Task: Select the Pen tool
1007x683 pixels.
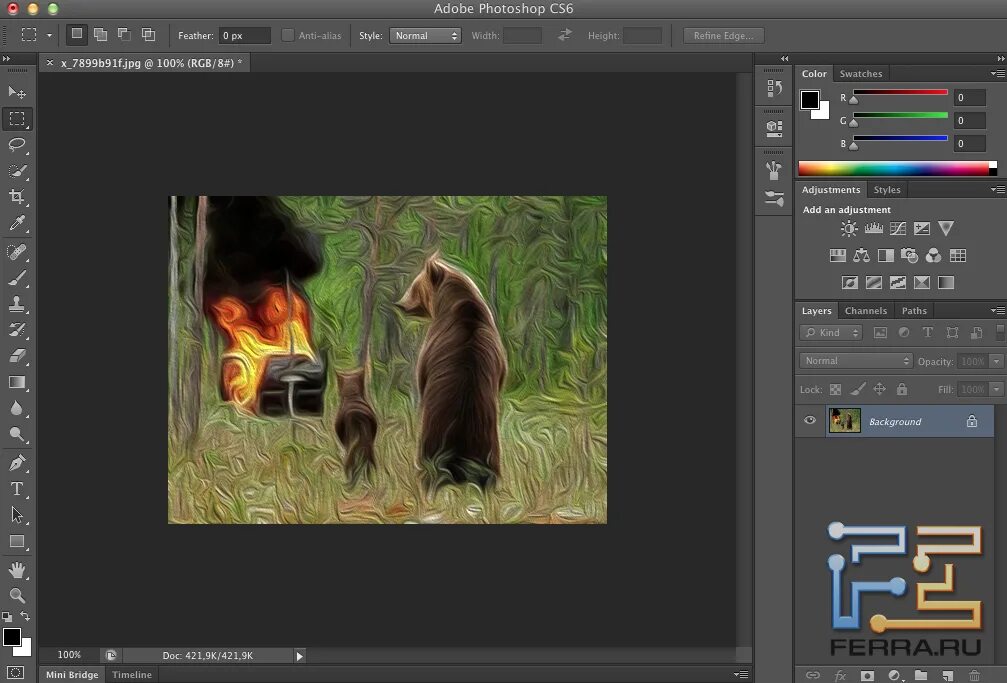Action: (x=17, y=463)
